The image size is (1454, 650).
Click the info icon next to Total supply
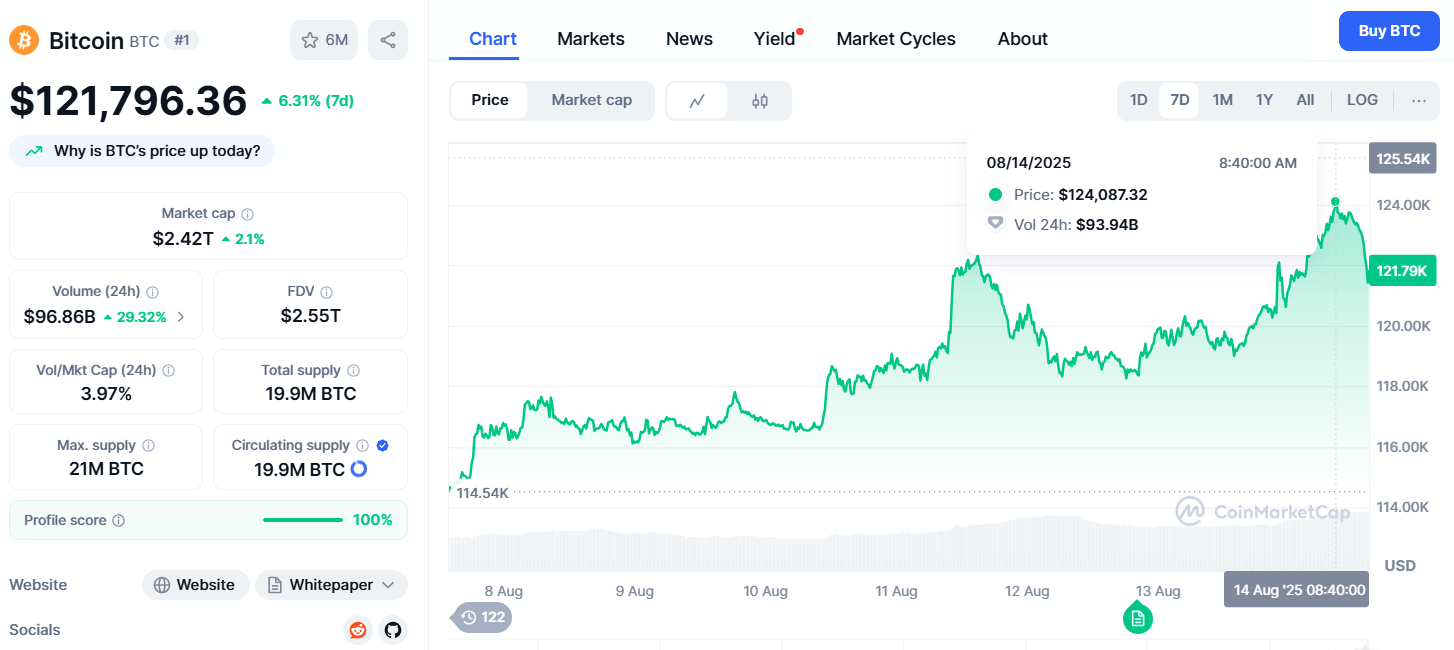coord(353,370)
